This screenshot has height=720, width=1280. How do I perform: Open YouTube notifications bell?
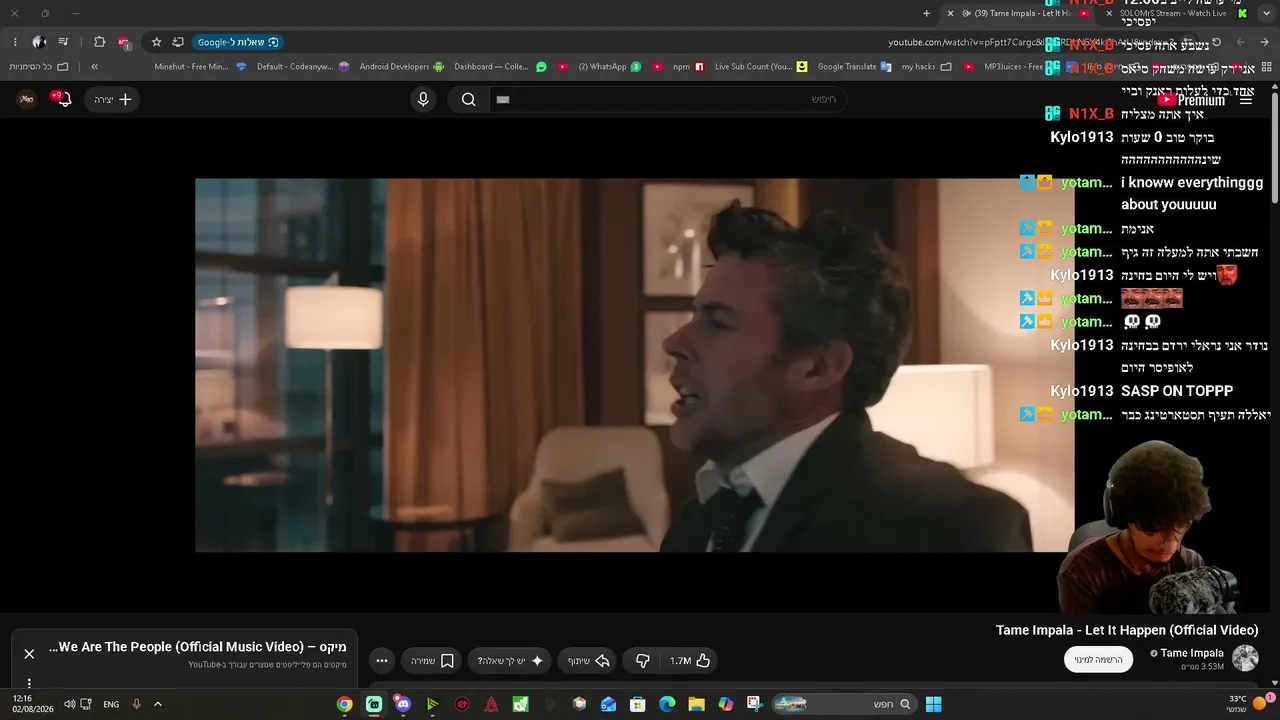(x=62, y=99)
